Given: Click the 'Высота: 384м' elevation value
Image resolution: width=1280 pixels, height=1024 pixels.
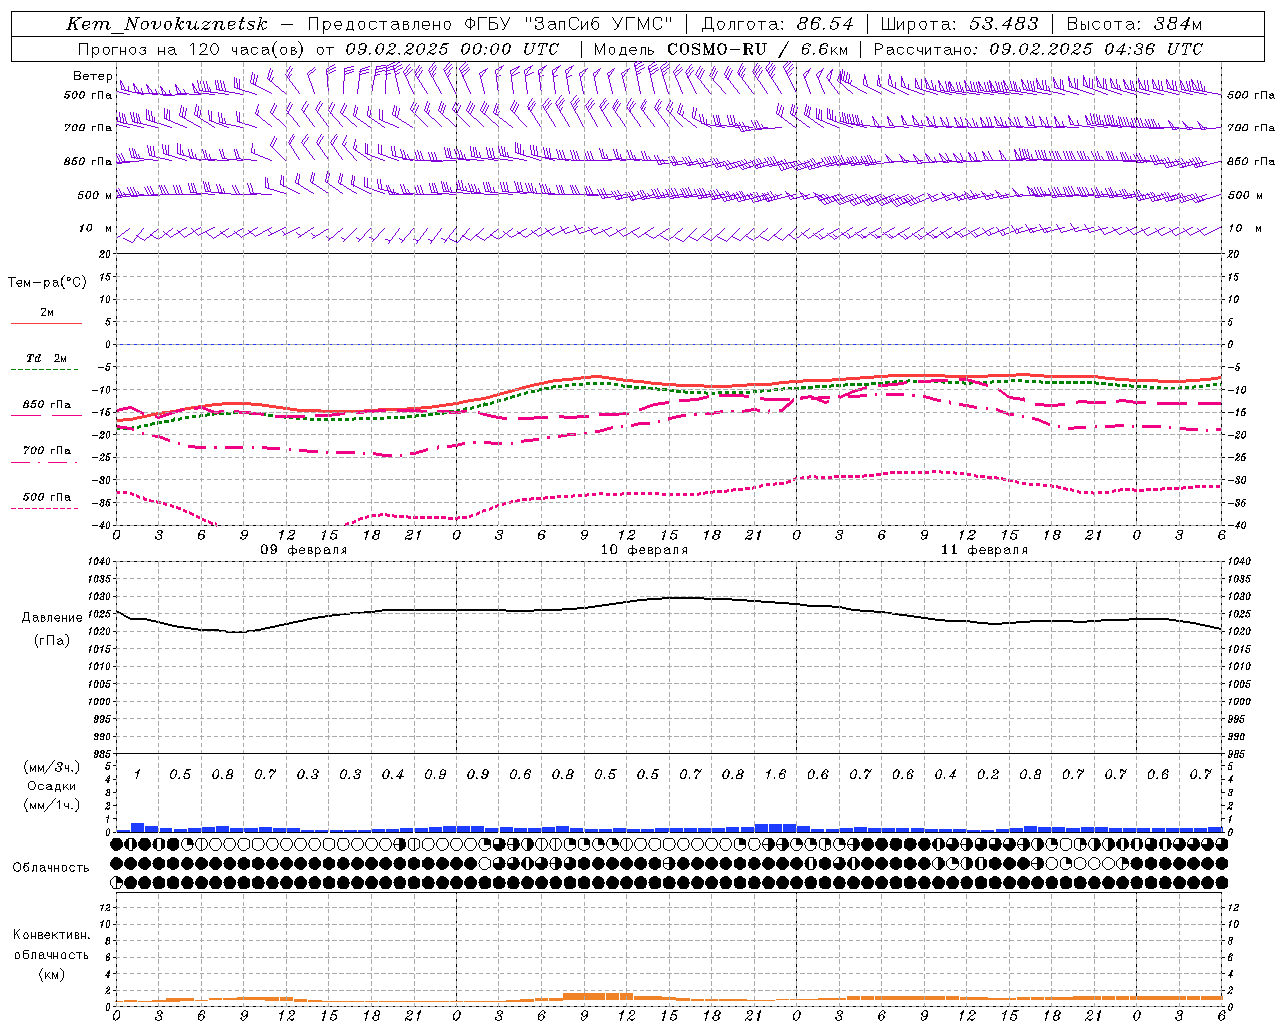Looking at the screenshot, I should pos(1134,24).
